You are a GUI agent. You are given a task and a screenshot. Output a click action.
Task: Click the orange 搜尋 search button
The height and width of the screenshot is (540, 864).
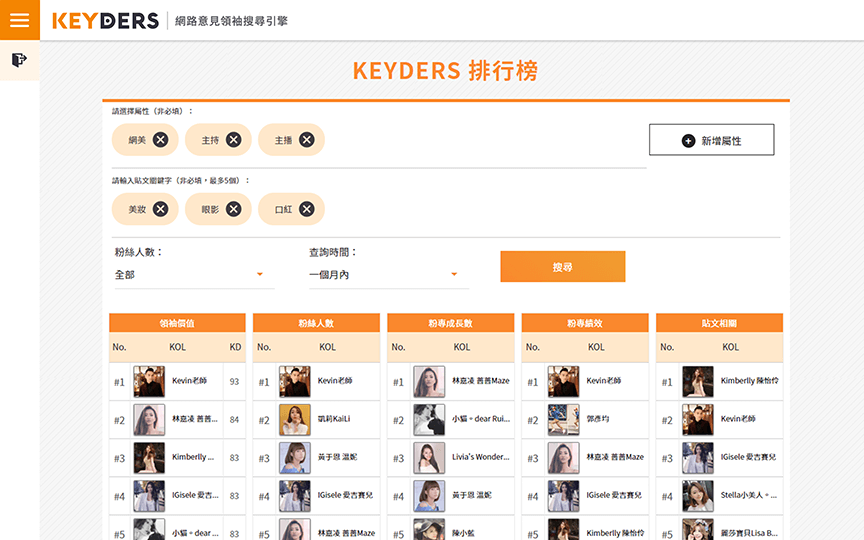coord(563,267)
